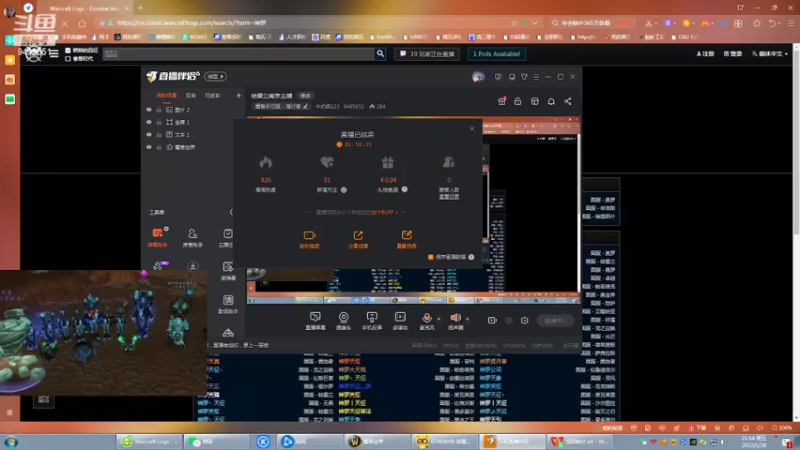Image resolution: width=800 pixels, height=450 pixels.
Task: Open Warcraft Logs hamburger menu
Action: click(54, 54)
